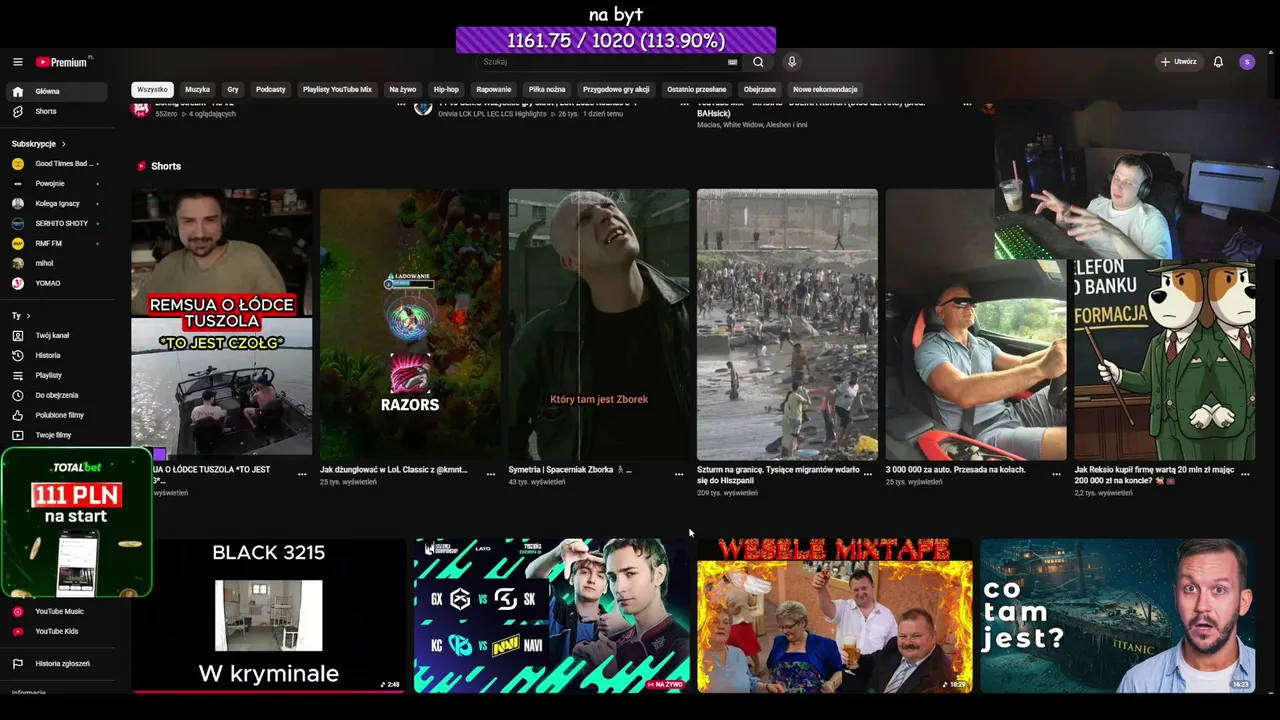Filter the feed by Podcasty
This screenshot has height=720, width=1280.
[x=271, y=89]
